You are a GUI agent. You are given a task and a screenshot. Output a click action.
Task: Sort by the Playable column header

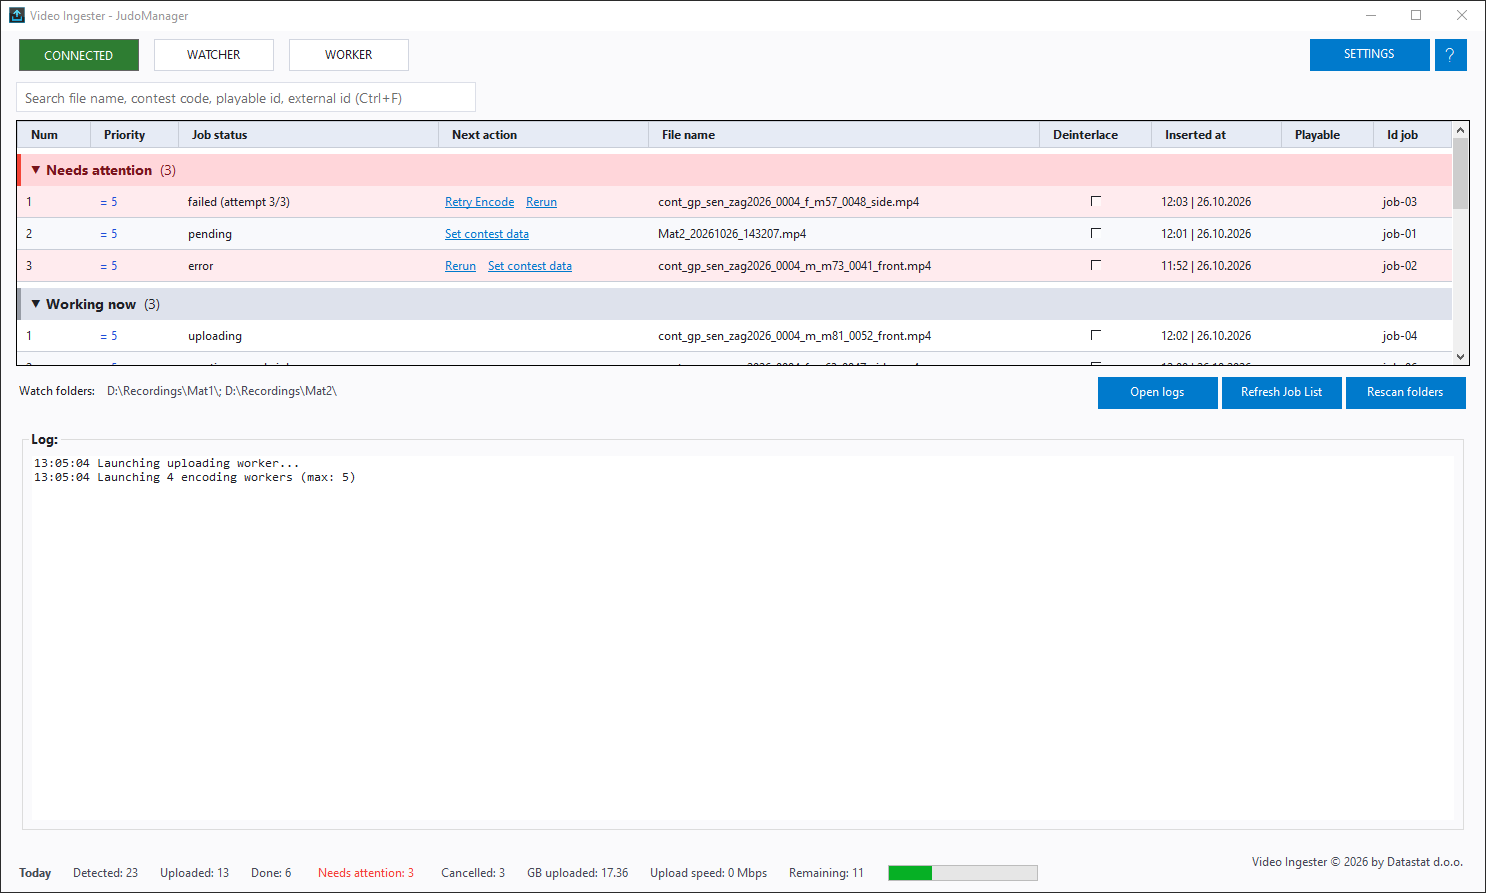pos(1327,135)
